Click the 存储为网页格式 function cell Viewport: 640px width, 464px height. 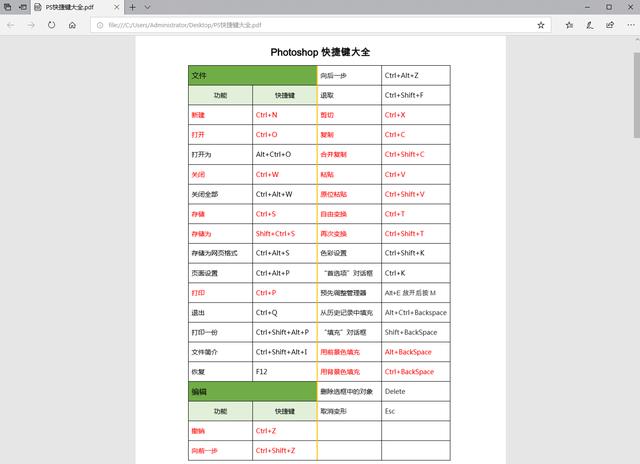coord(220,253)
